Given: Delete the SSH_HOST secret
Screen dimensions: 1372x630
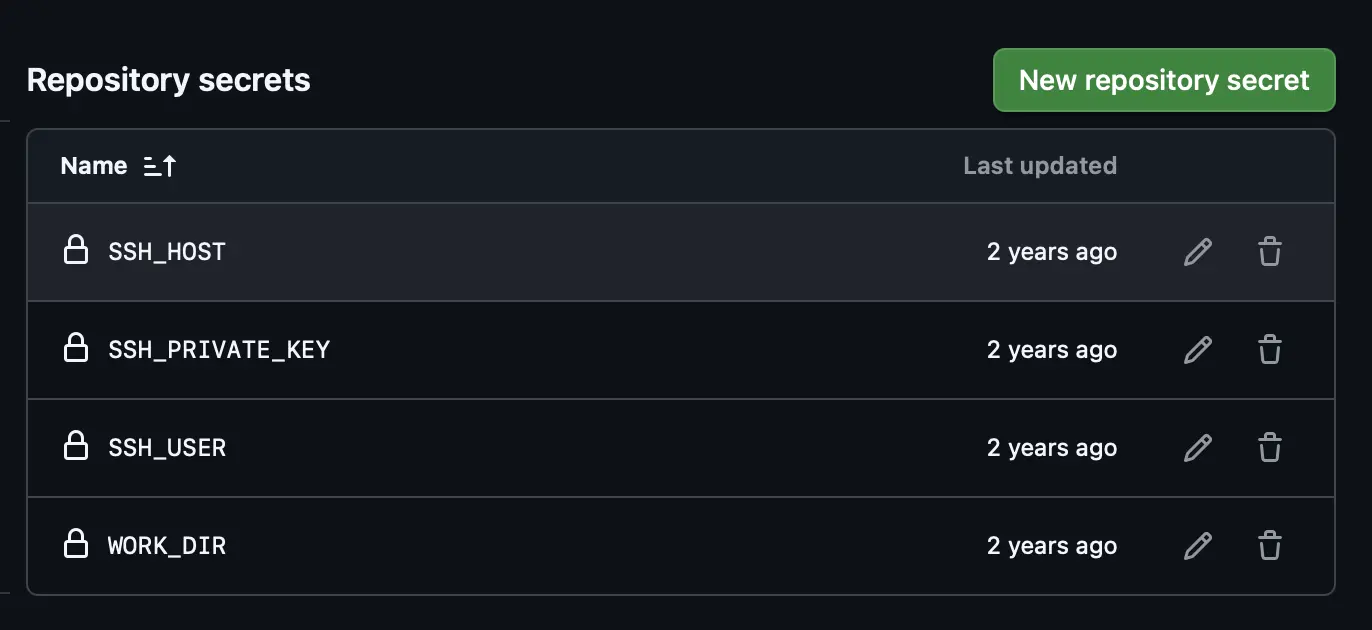Looking at the screenshot, I should click(1269, 252).
